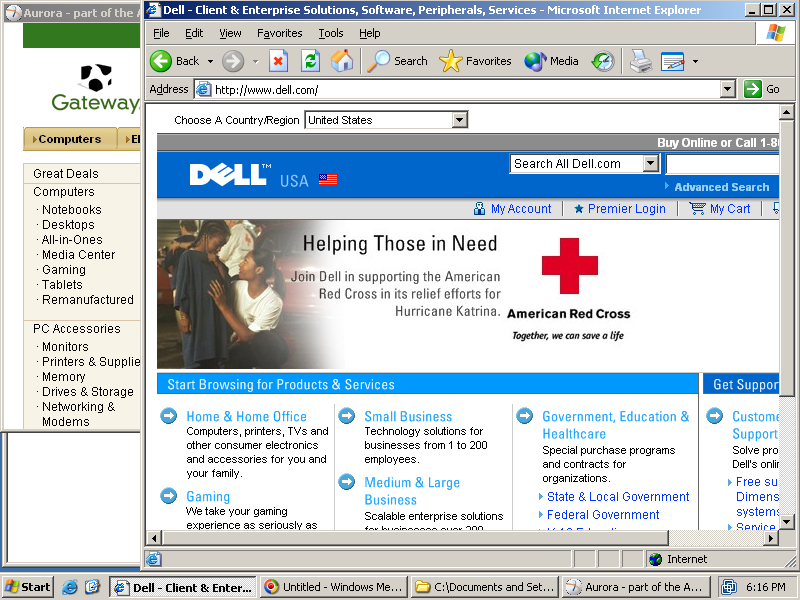The width and height of the screenshot is (800, 600).
Task: Click the My Cart shopping cart icon
Action: pyautogui.click(x=697, y=208)
